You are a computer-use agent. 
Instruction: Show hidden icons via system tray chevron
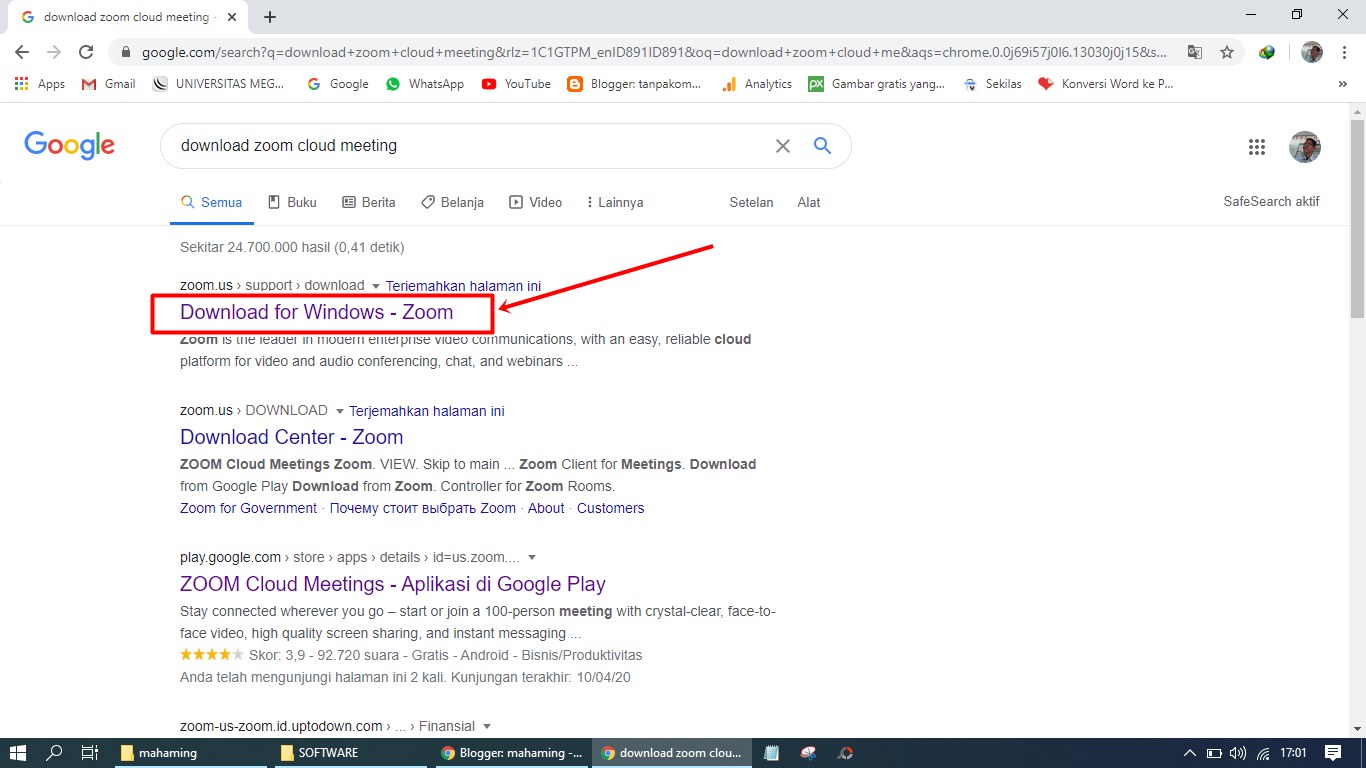click(x=1189, y=752)
